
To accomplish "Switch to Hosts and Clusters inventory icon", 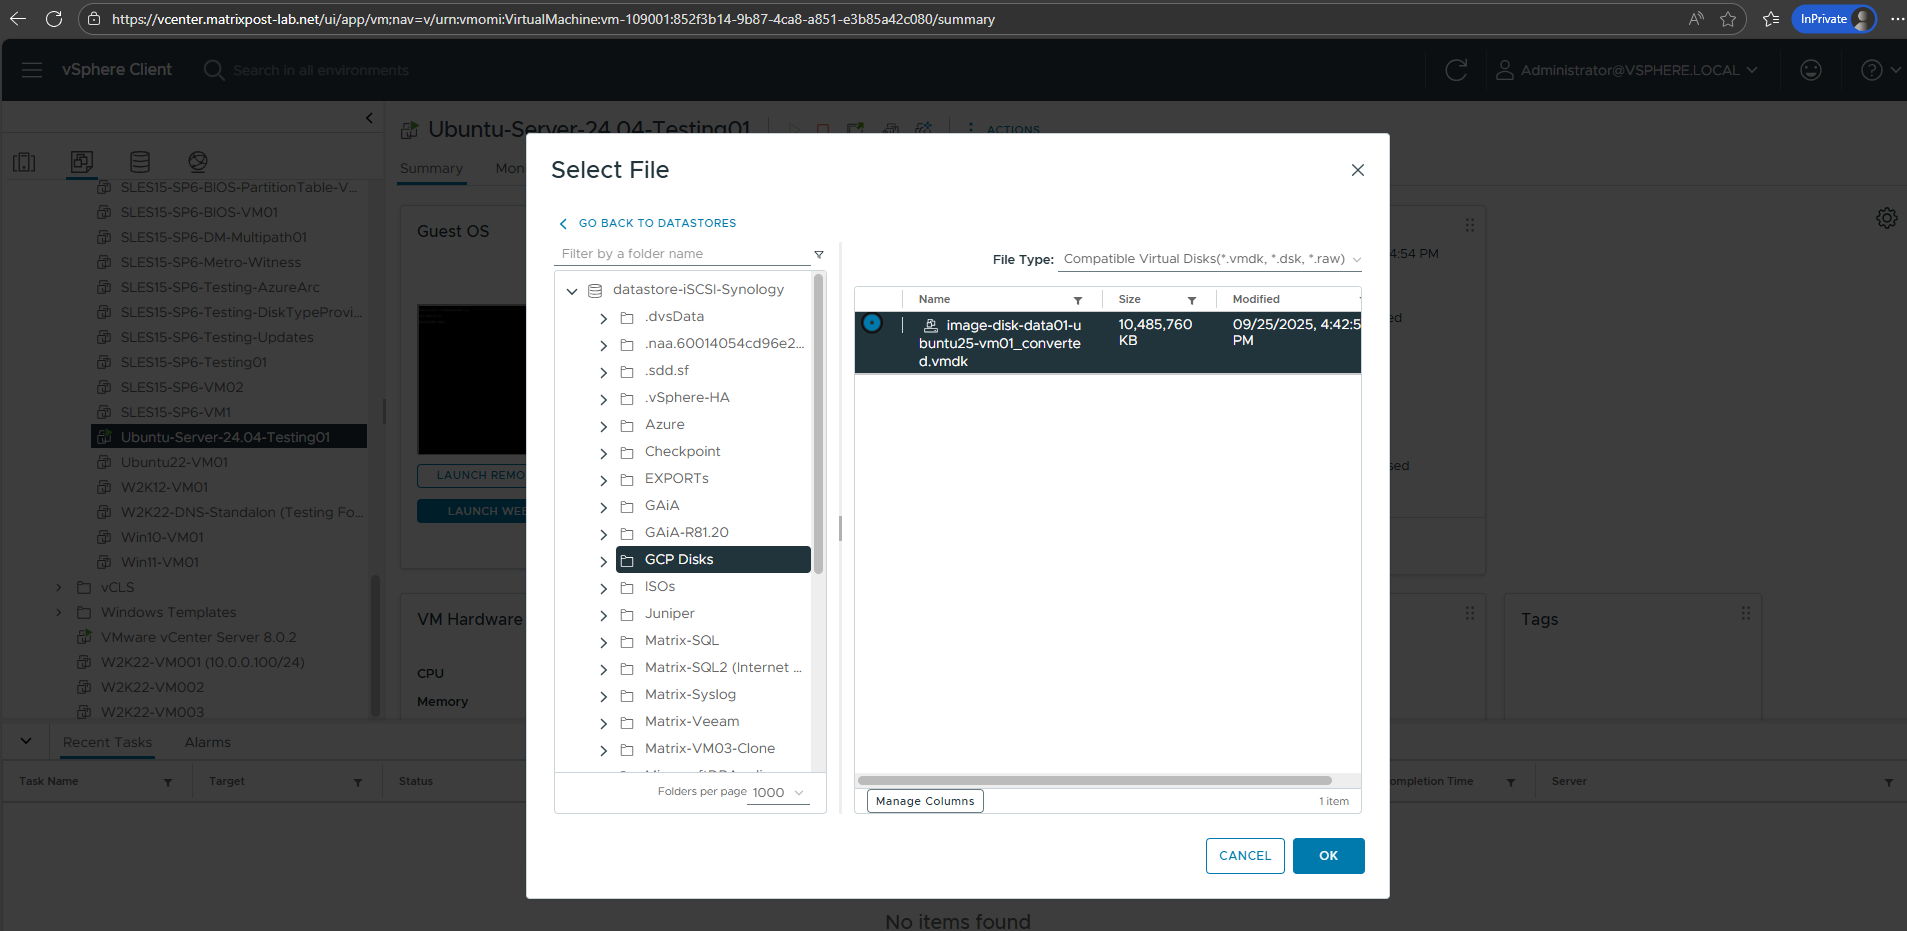I will pyautogui.click(x=24, y=162).
